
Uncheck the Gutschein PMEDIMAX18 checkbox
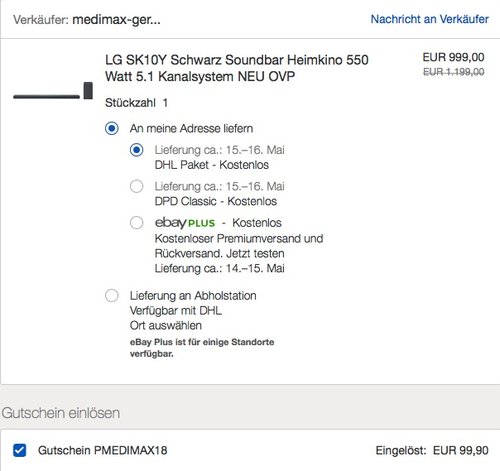coord(20,450)
